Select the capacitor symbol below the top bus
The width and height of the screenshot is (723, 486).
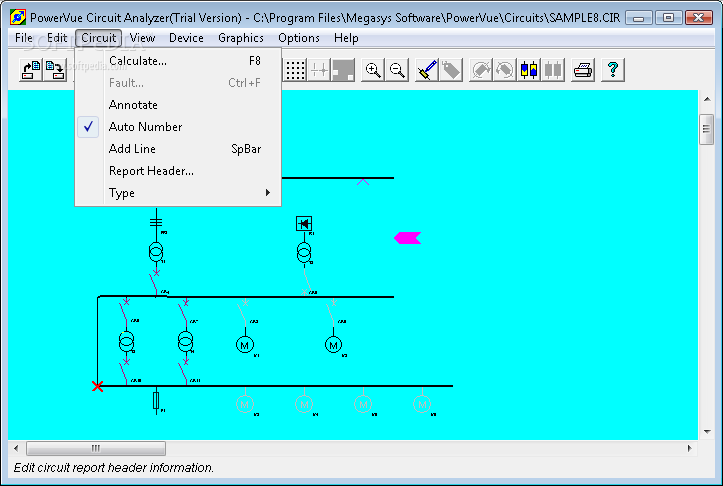pos(156,222)
